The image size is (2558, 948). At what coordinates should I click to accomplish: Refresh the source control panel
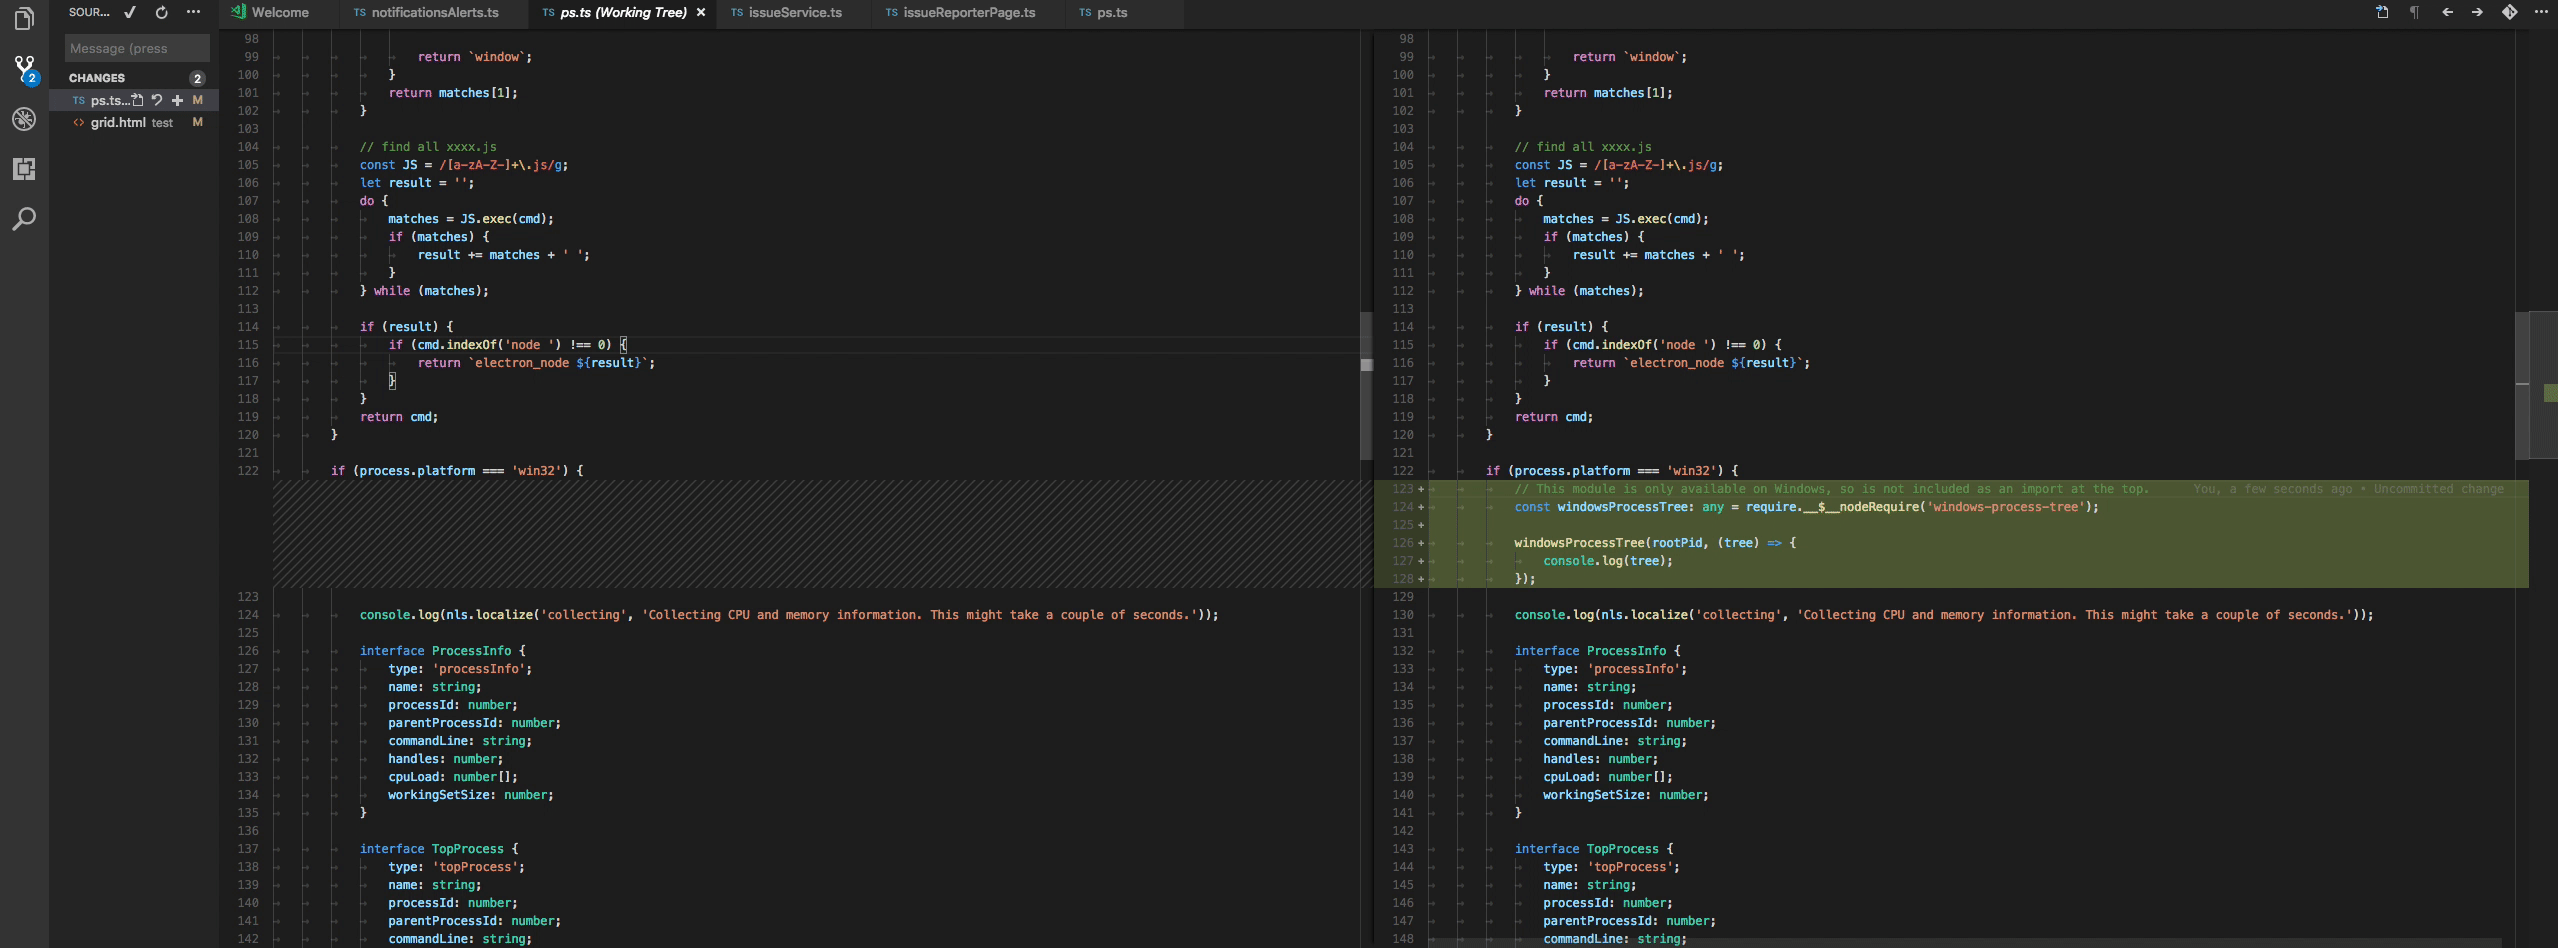coord(162,13)
